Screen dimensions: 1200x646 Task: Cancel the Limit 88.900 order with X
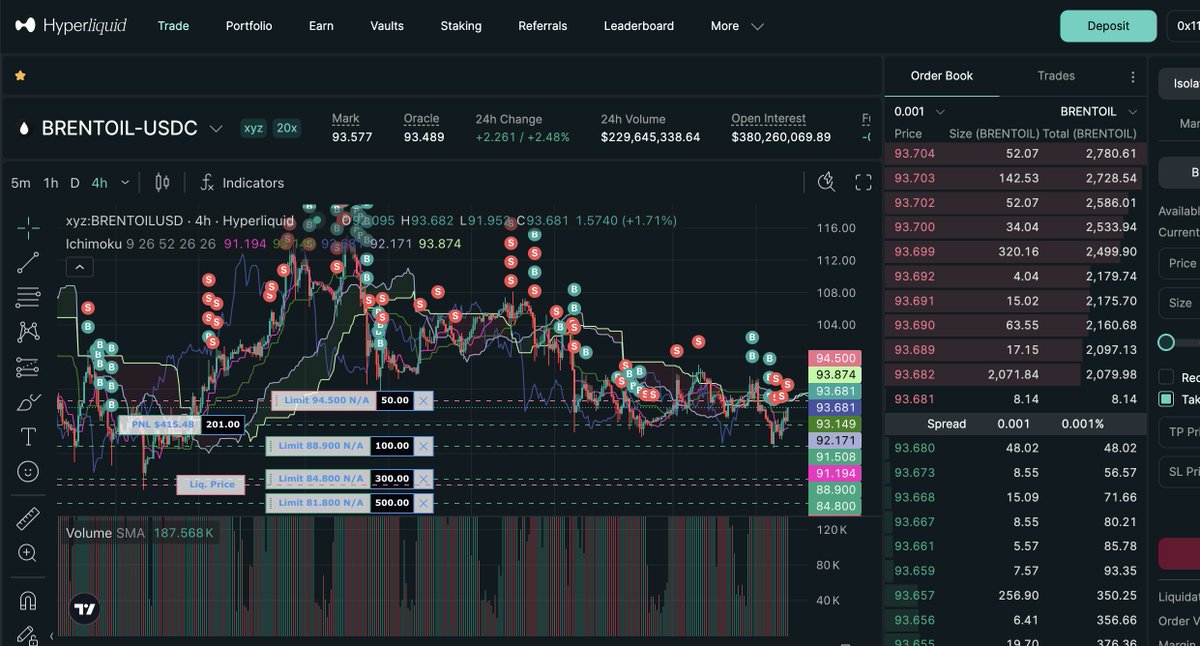(423, 446)
